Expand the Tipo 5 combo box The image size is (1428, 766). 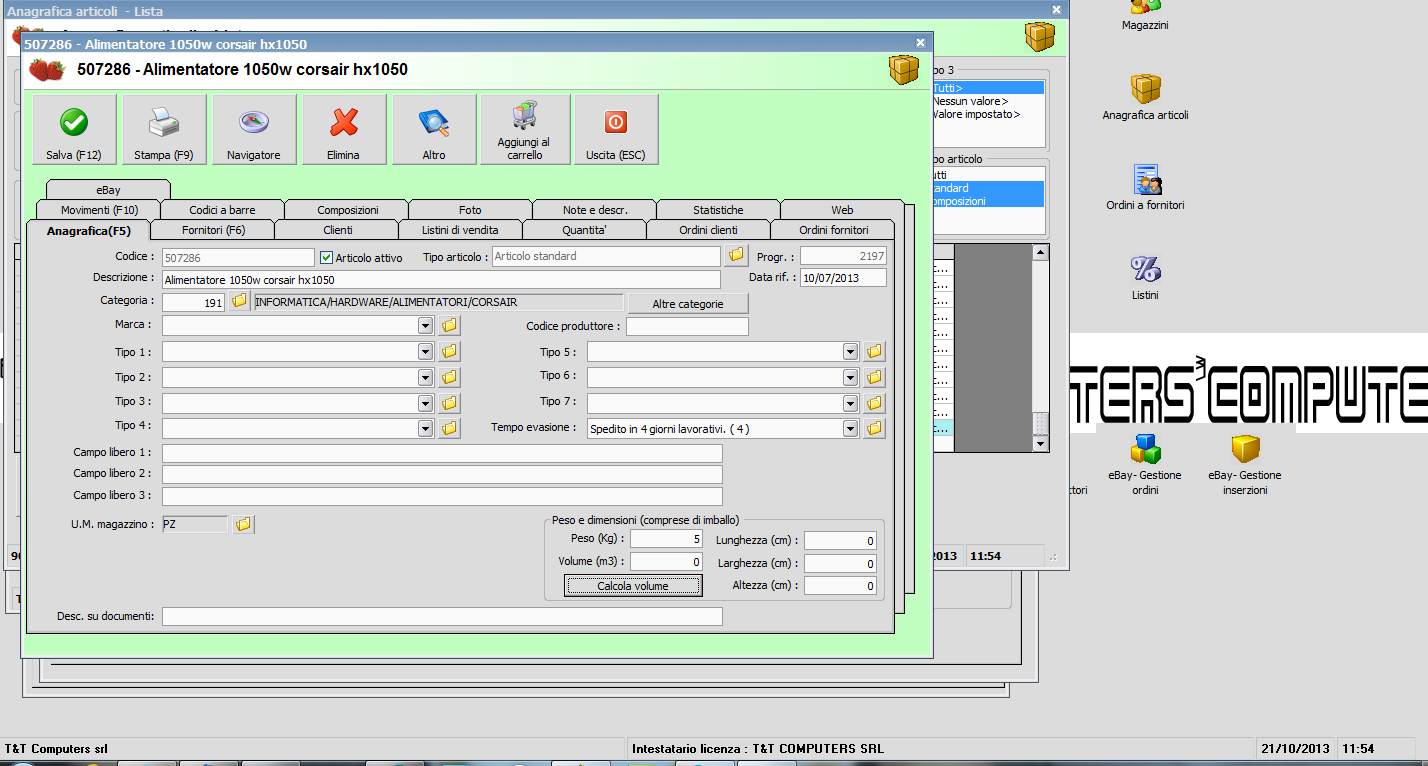[850, 352]
